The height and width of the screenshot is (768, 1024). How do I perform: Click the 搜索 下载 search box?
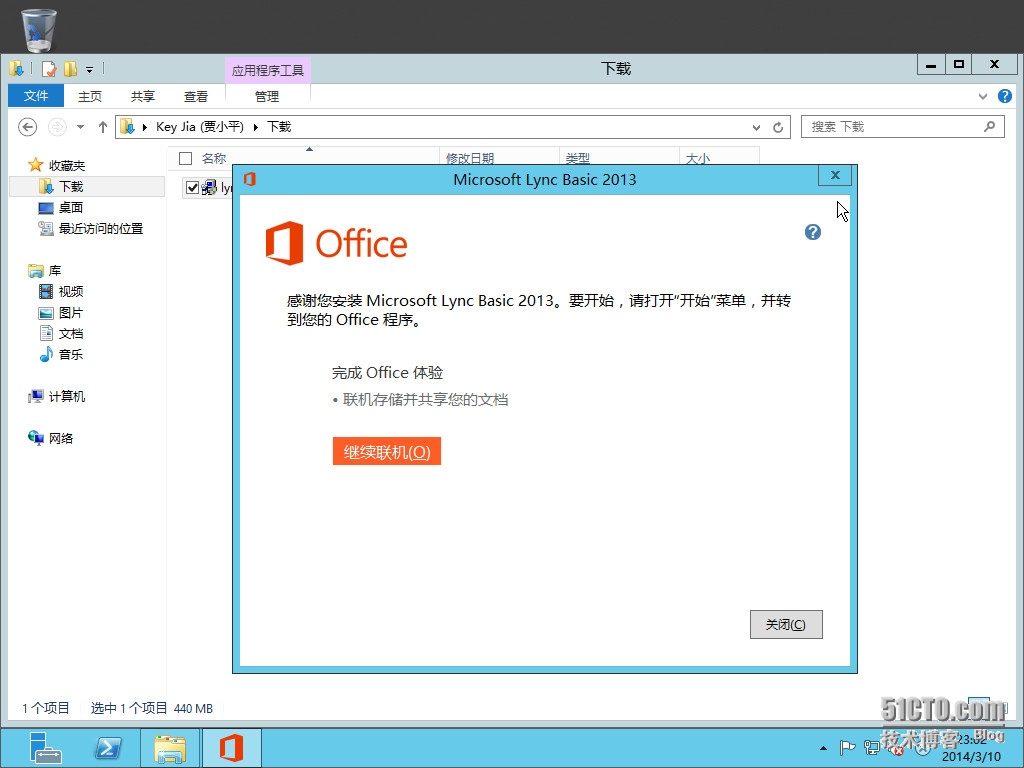click(903, 127)
